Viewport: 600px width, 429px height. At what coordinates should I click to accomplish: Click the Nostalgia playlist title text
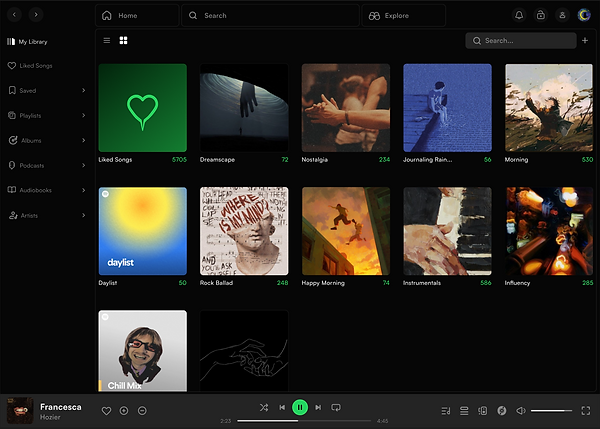pos(315,160)
